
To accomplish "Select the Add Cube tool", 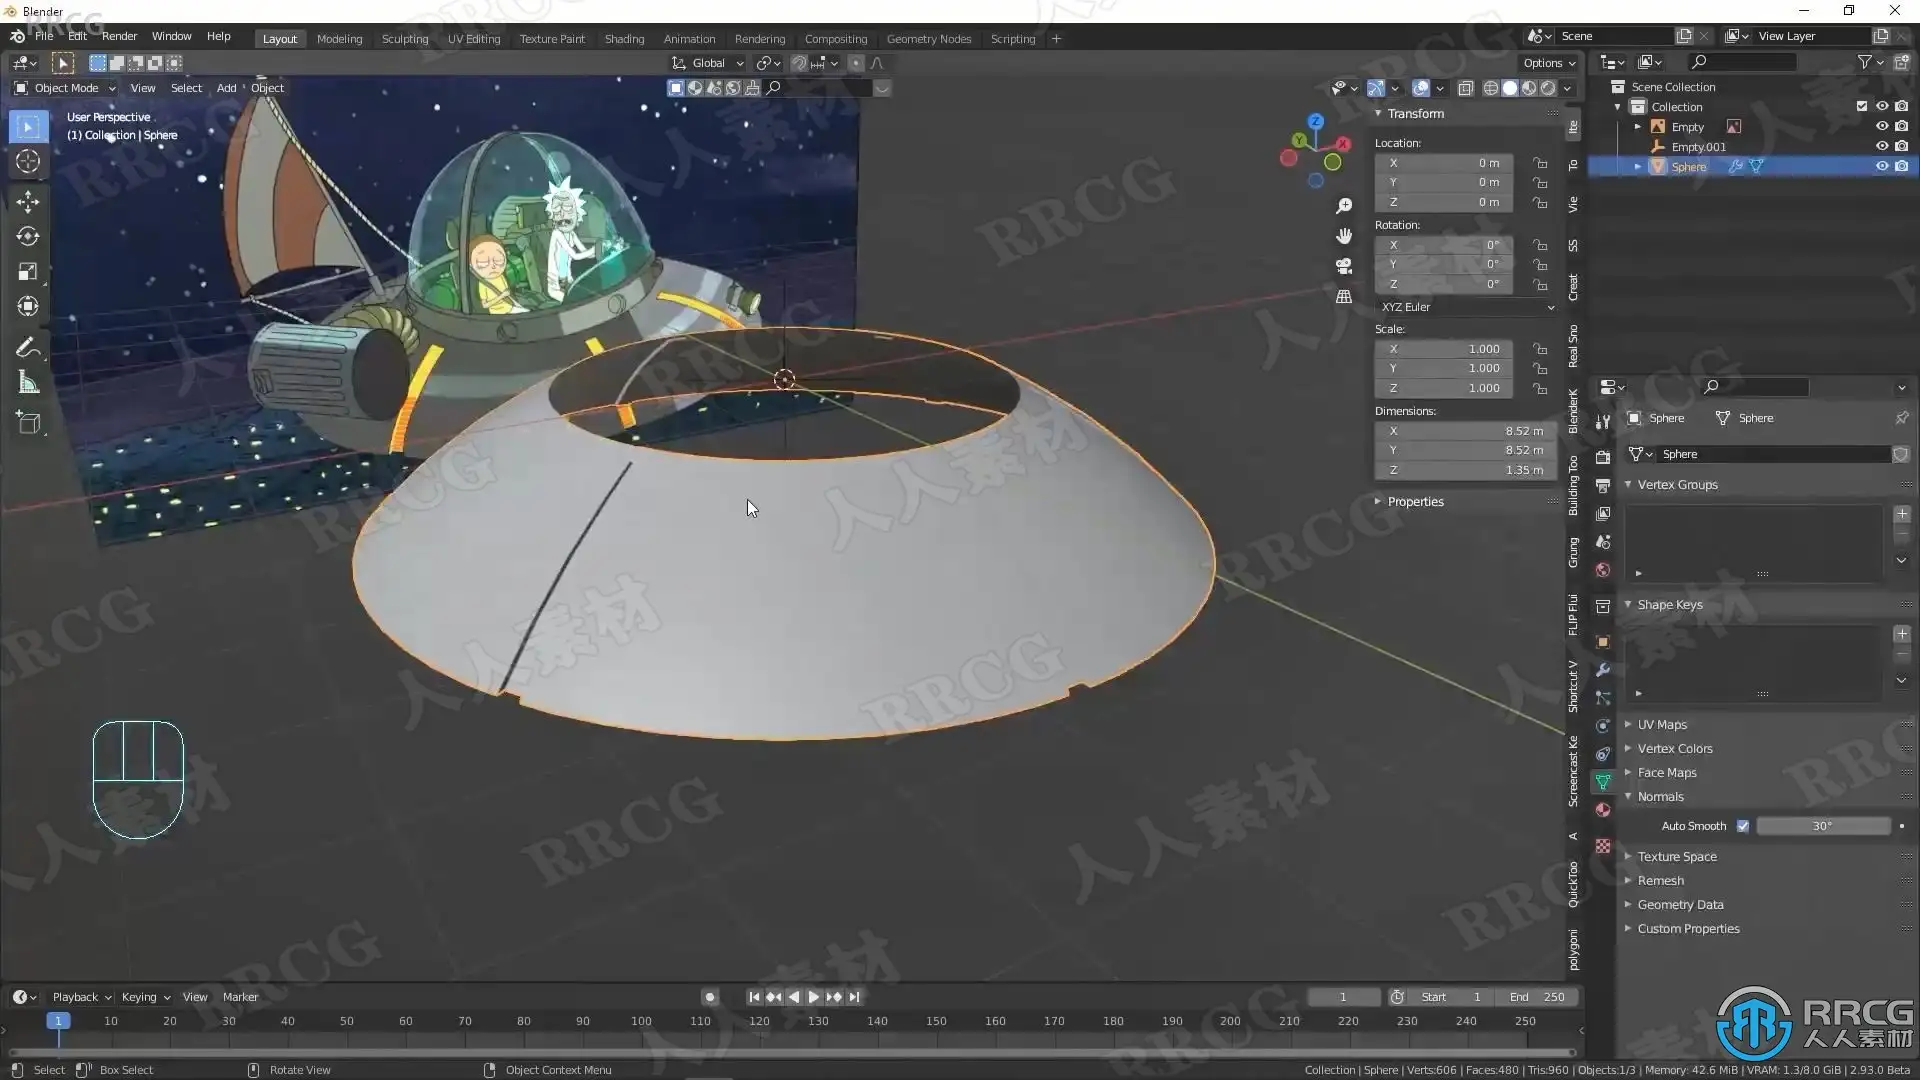I will (28, 423).
